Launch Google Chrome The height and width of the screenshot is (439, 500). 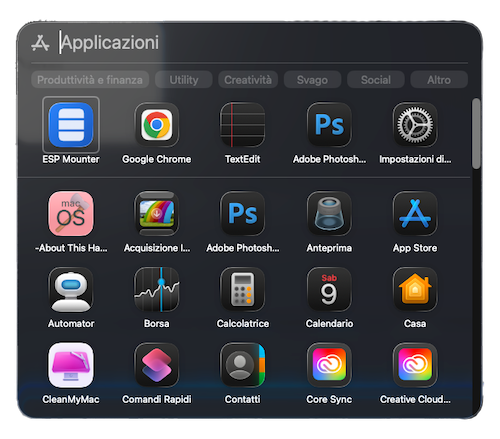(x=157, y=125)
